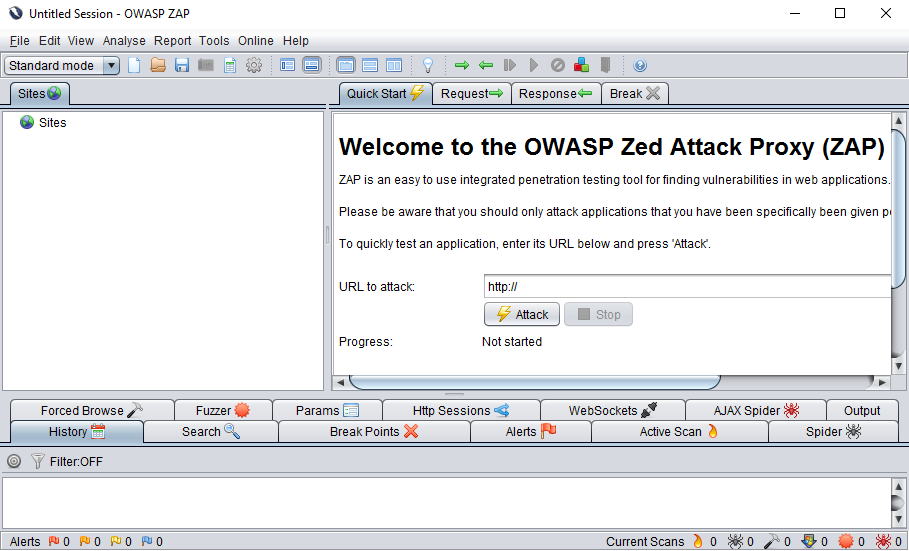The image size is (909, 551).
Task: Open the Active Scan tab
Action: 679,432
